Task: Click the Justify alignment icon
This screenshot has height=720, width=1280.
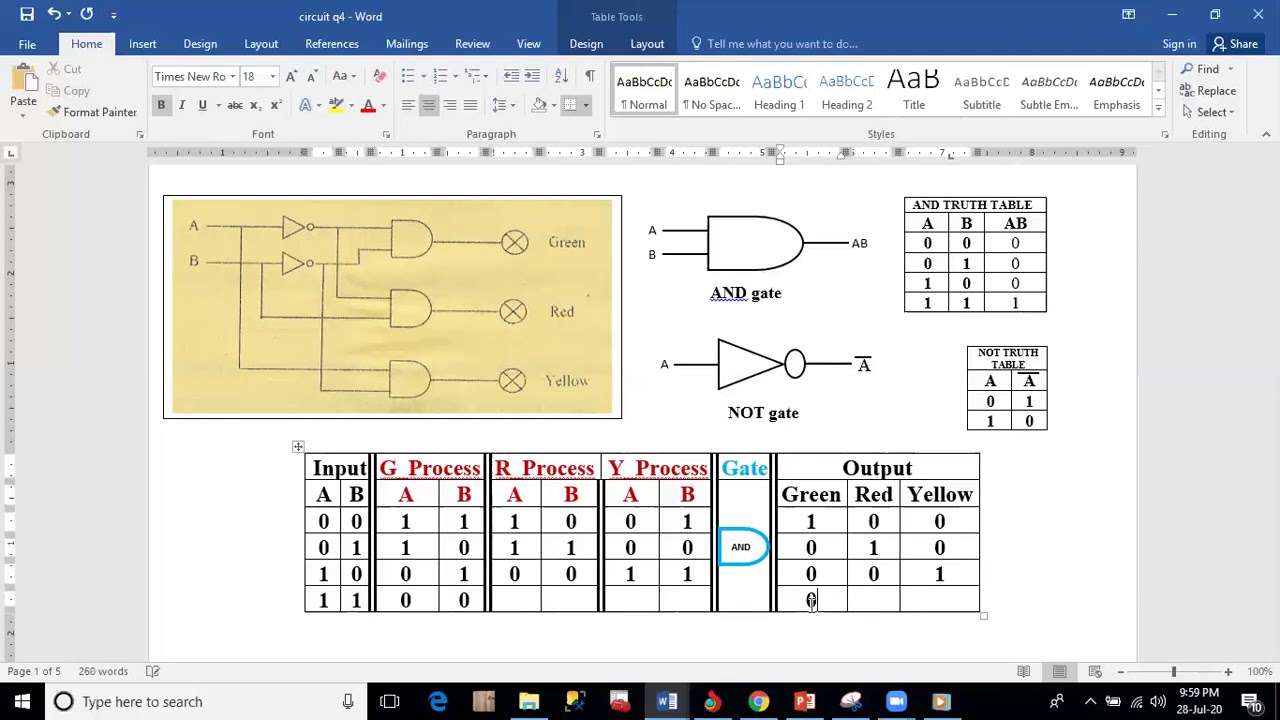Action: pyautogui.click(x=470, y=105)
